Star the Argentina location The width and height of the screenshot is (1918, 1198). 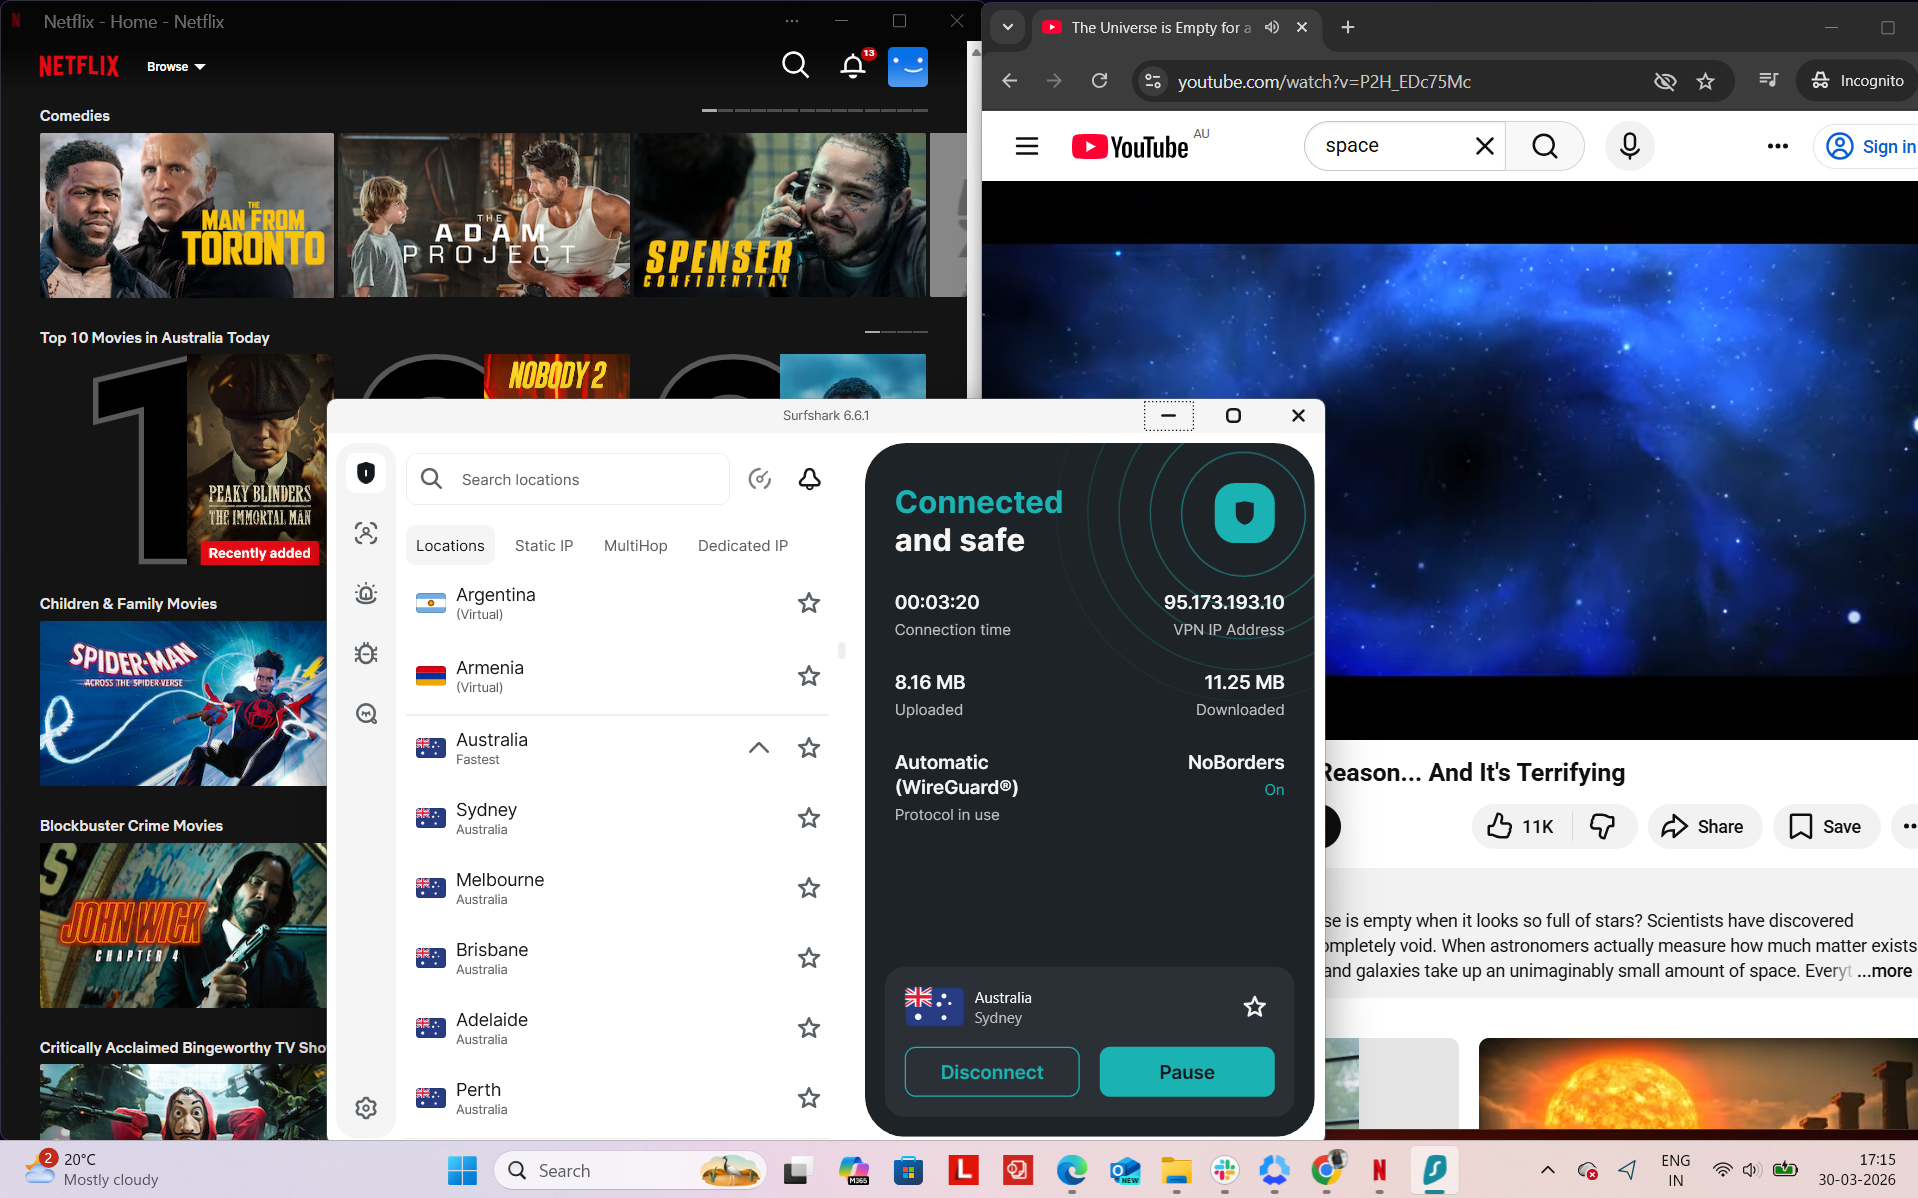coord(808,603)
